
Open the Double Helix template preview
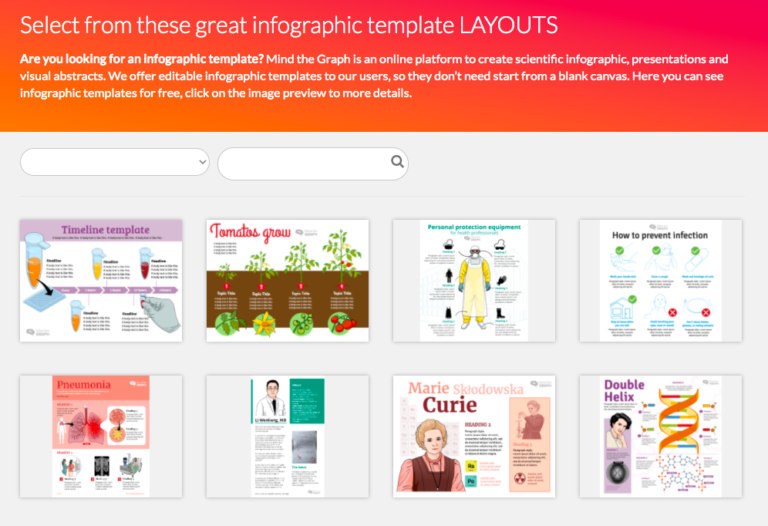coord(660,436)
